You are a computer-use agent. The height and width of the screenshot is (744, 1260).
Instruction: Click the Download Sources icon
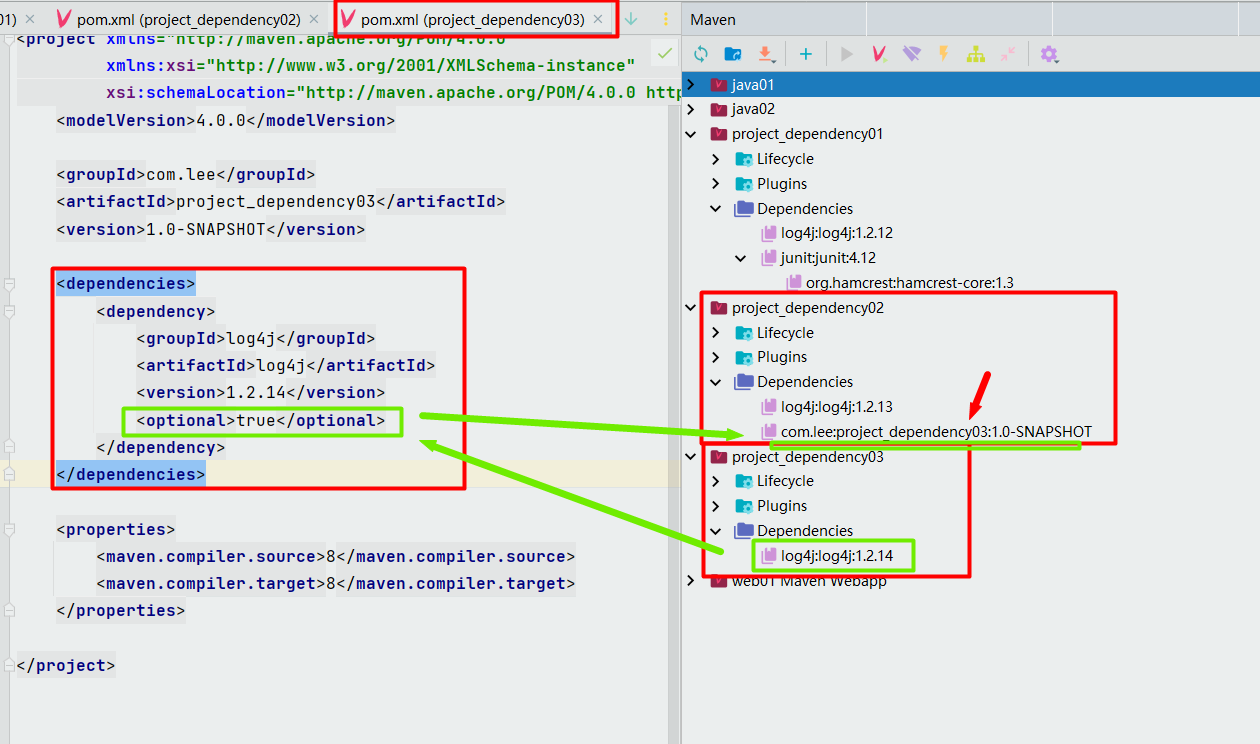[765, 54]
